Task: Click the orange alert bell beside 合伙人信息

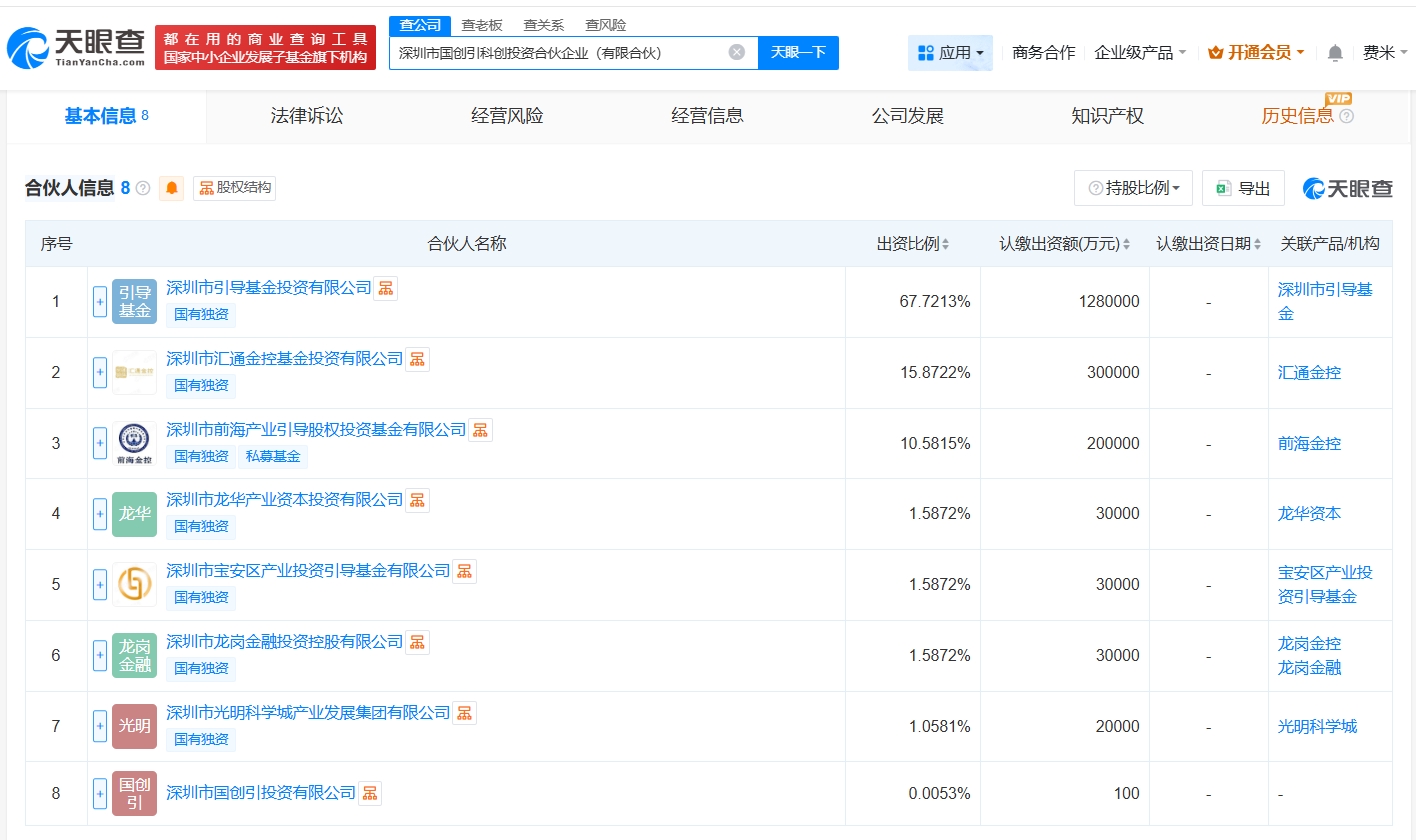Action: click(171, 188)
